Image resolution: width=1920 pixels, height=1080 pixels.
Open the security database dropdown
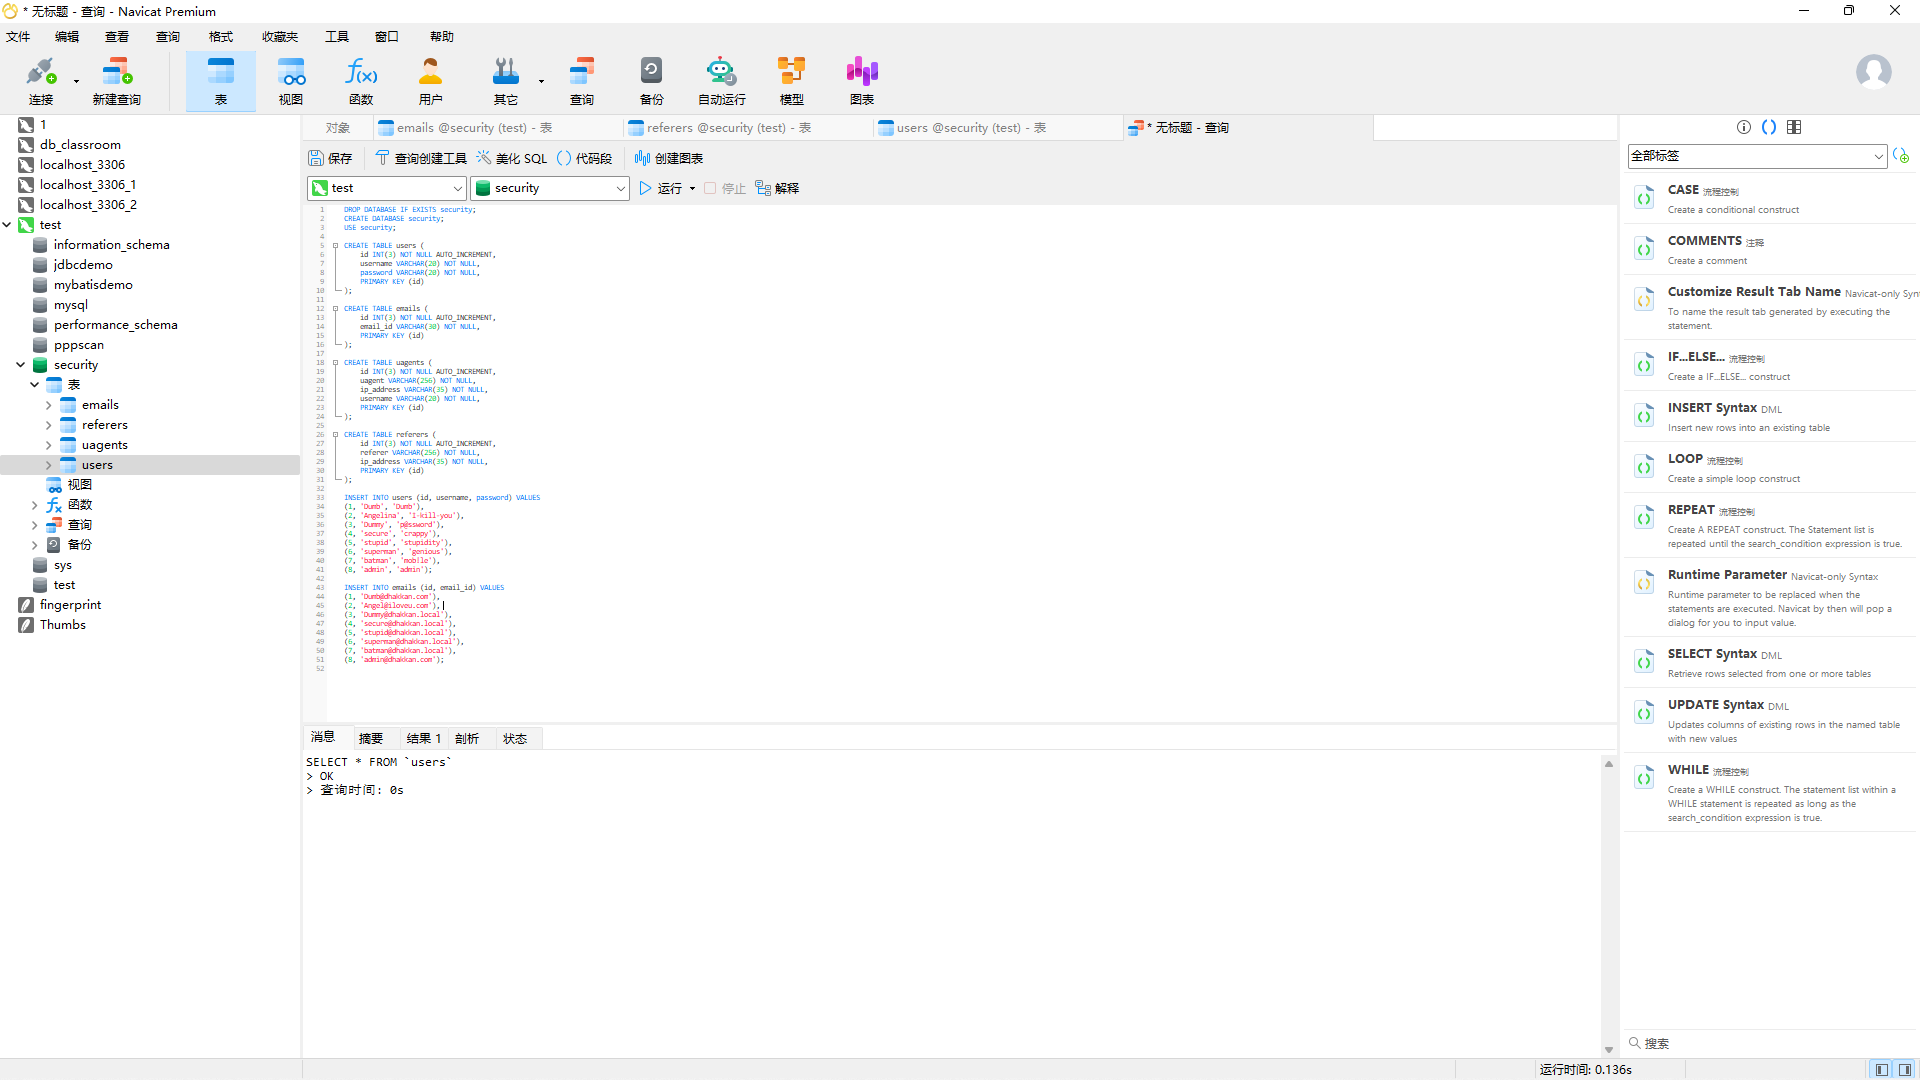620,188
